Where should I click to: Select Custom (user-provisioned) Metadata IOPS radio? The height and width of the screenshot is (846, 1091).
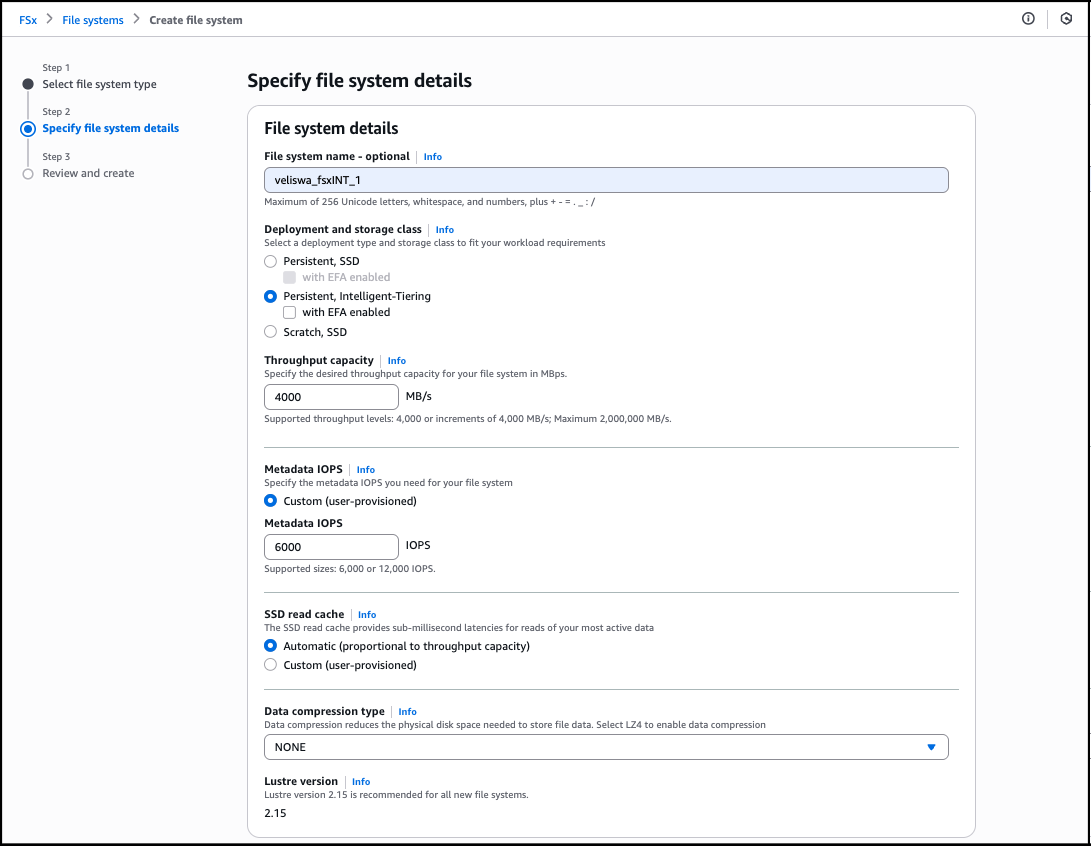pyautogui.click(x=271, y=501)
